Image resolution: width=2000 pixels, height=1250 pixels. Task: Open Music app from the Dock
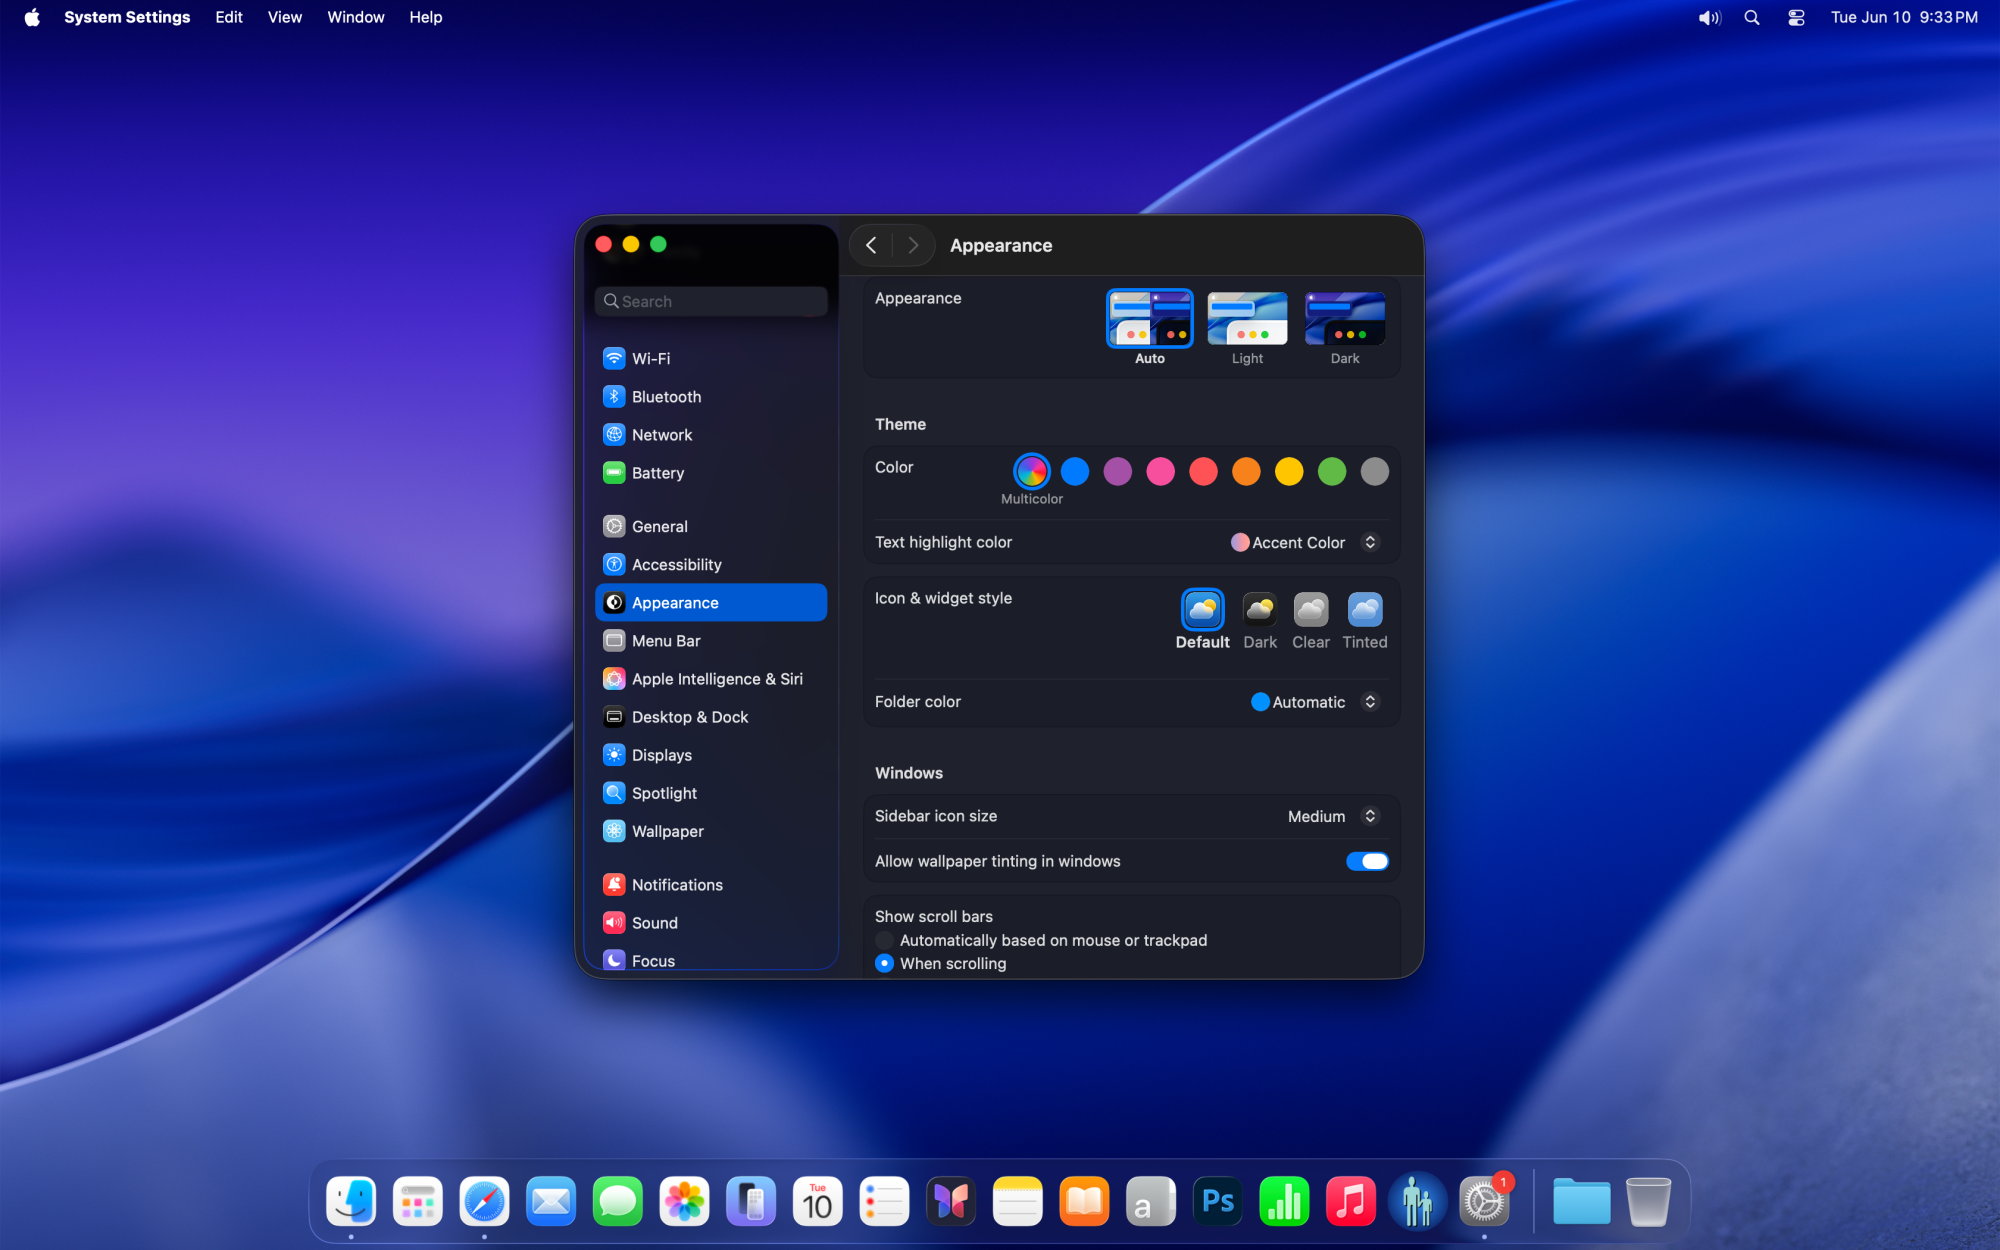[x=1350, y=1201]
